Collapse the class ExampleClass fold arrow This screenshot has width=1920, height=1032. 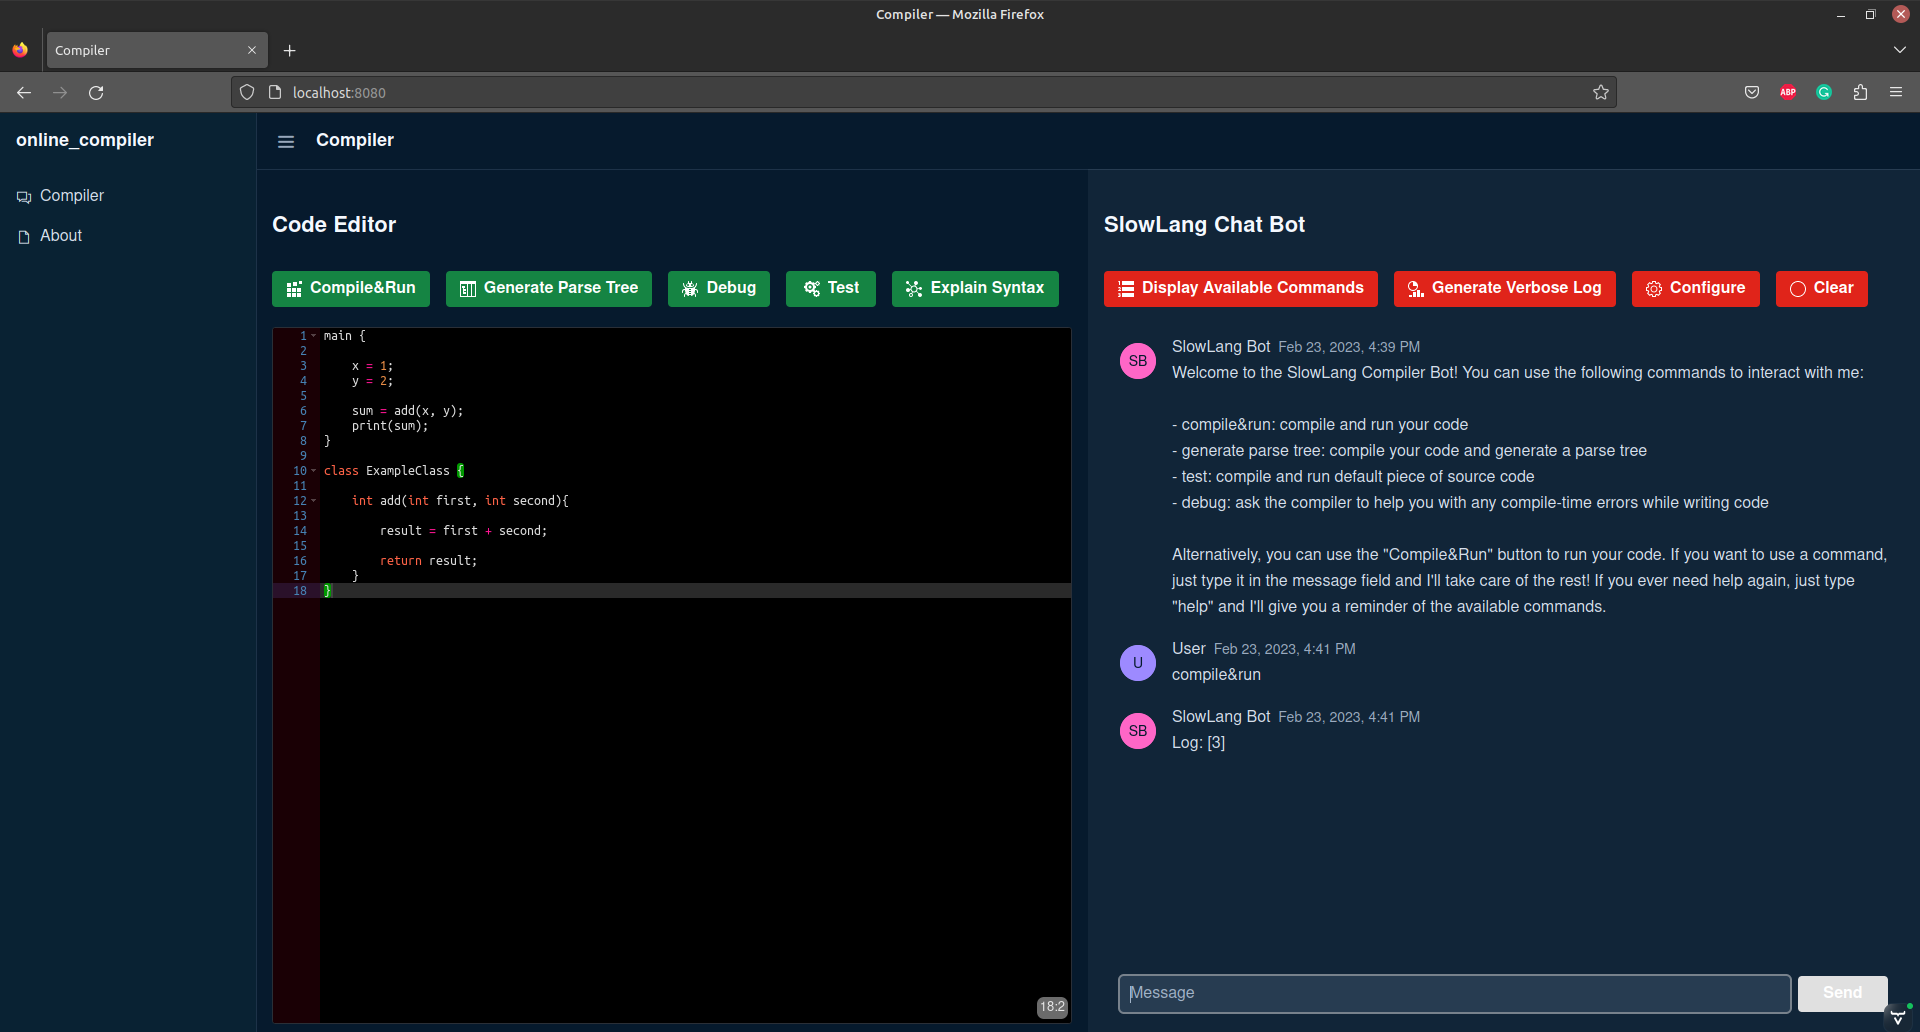tap(313, 471)
